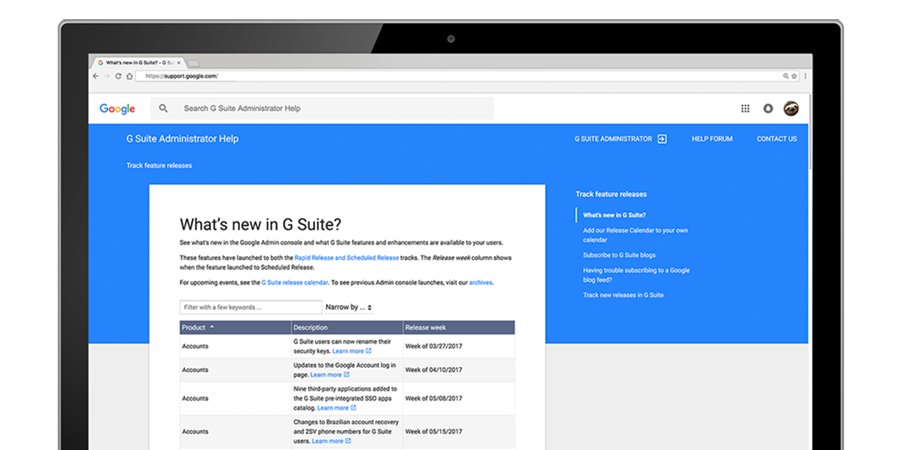Click the Description column header

[347, 327]
